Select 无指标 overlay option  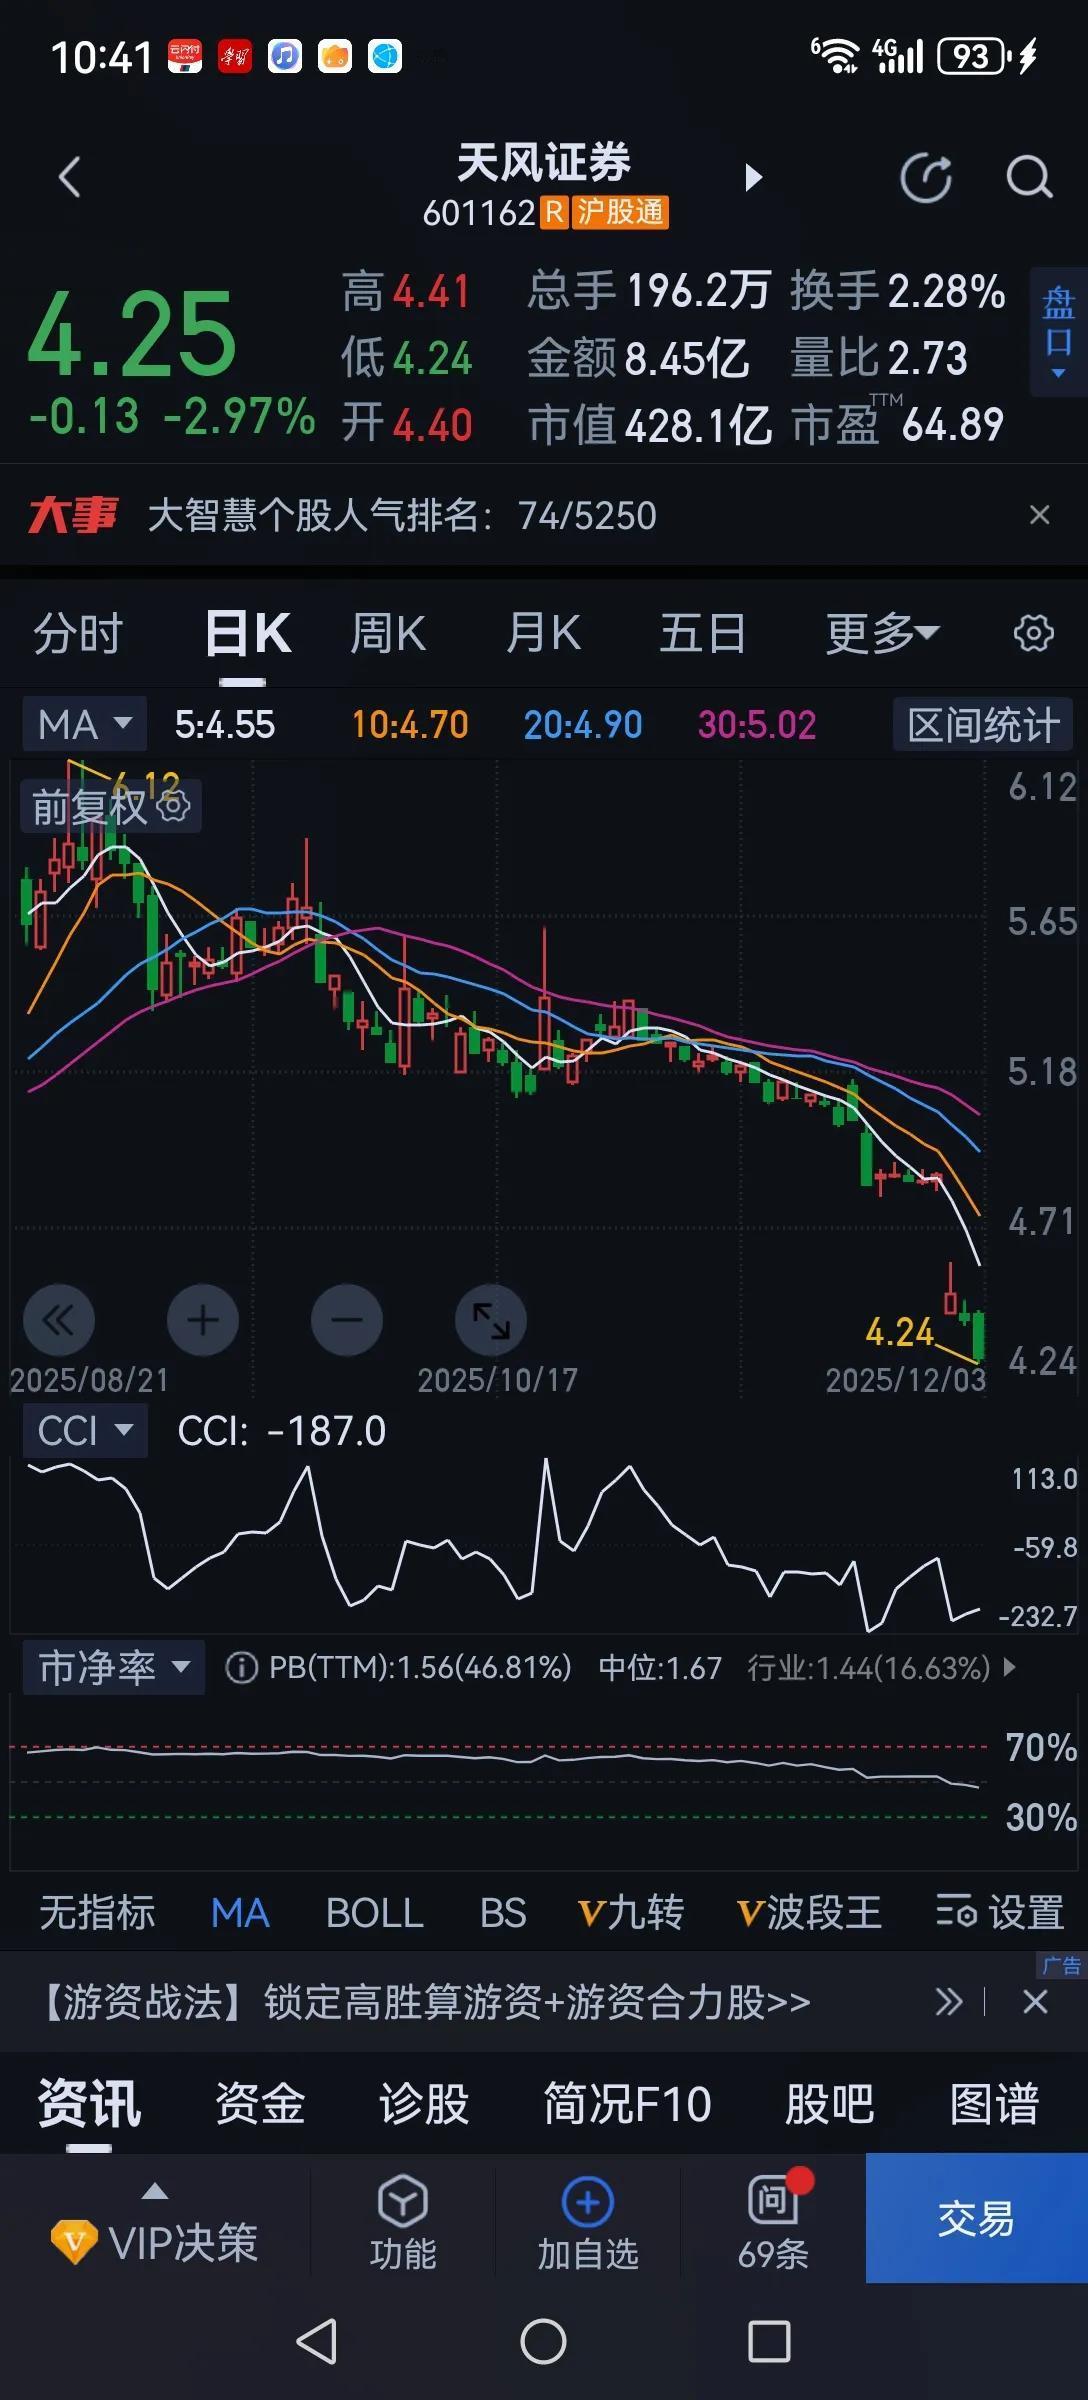pyautogui.click(x=97, y=1913)
